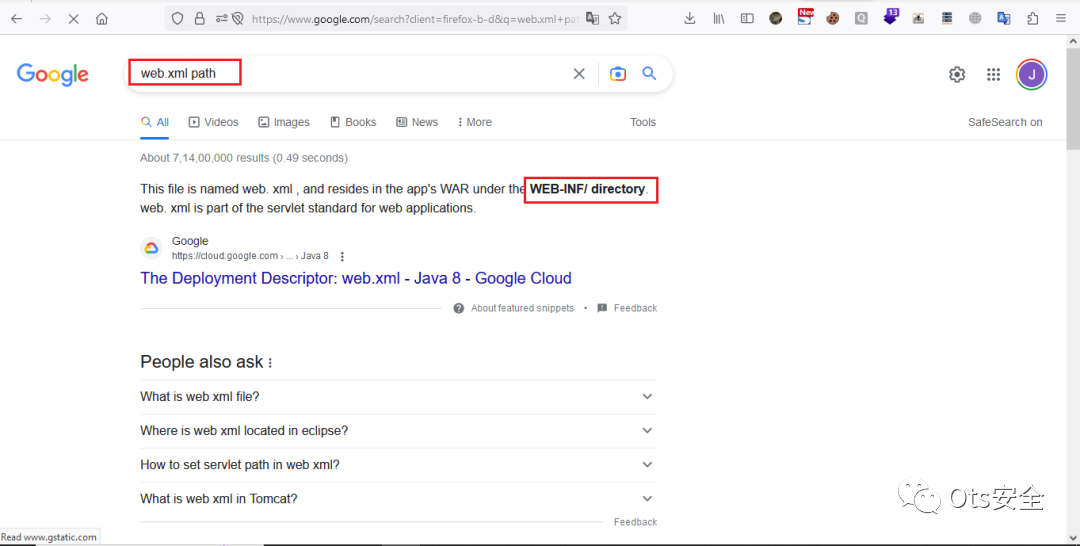Submit search with the magnifier button
Screen dimensions: 1080x546
[x=649, y=73]
